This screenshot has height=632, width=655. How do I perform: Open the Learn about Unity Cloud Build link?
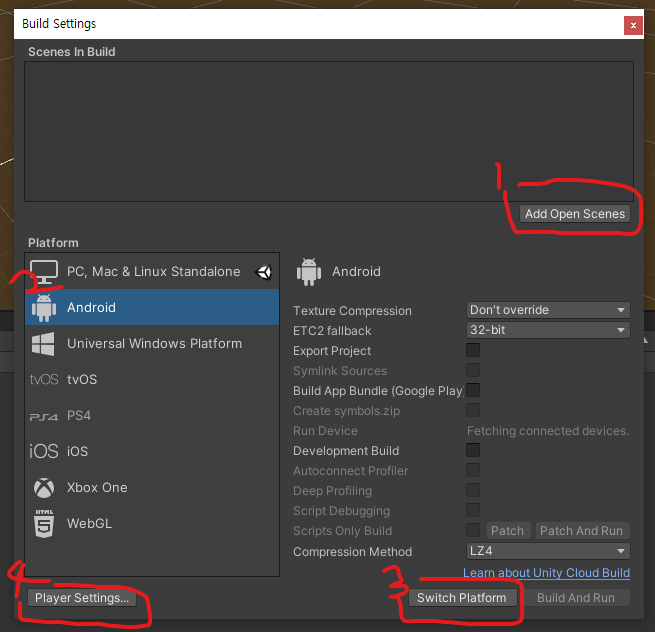(x=546, y=573)
